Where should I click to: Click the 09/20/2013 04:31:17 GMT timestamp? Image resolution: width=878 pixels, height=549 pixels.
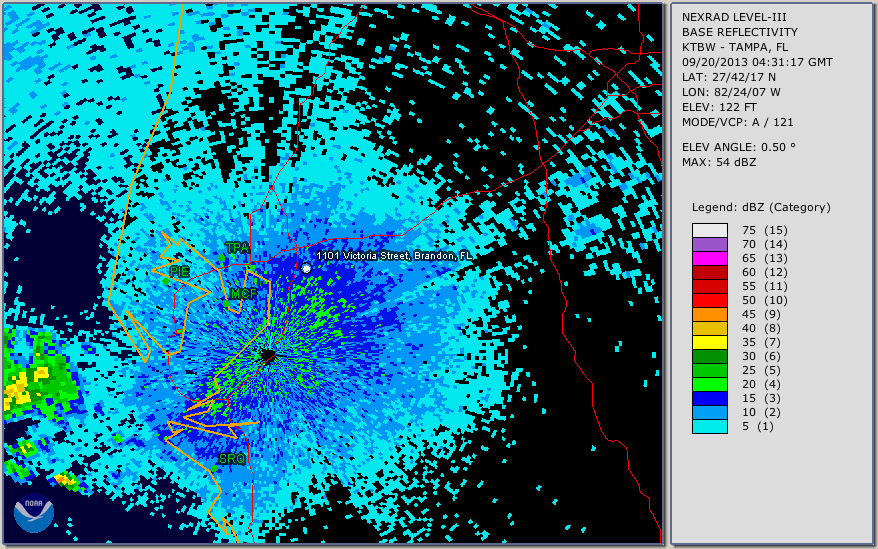tap(757, 62)
